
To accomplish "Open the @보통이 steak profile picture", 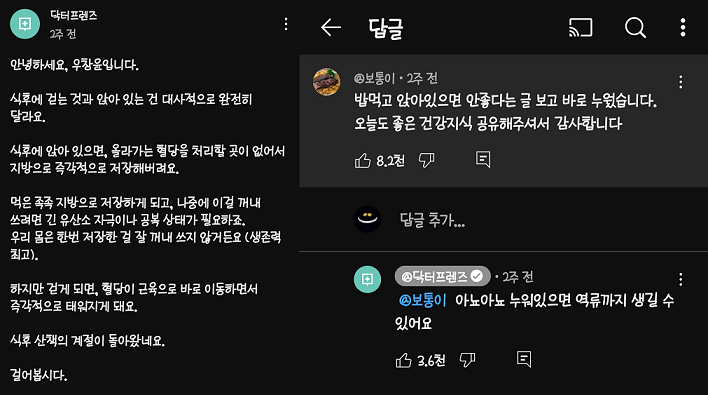I will coord(326,82).
